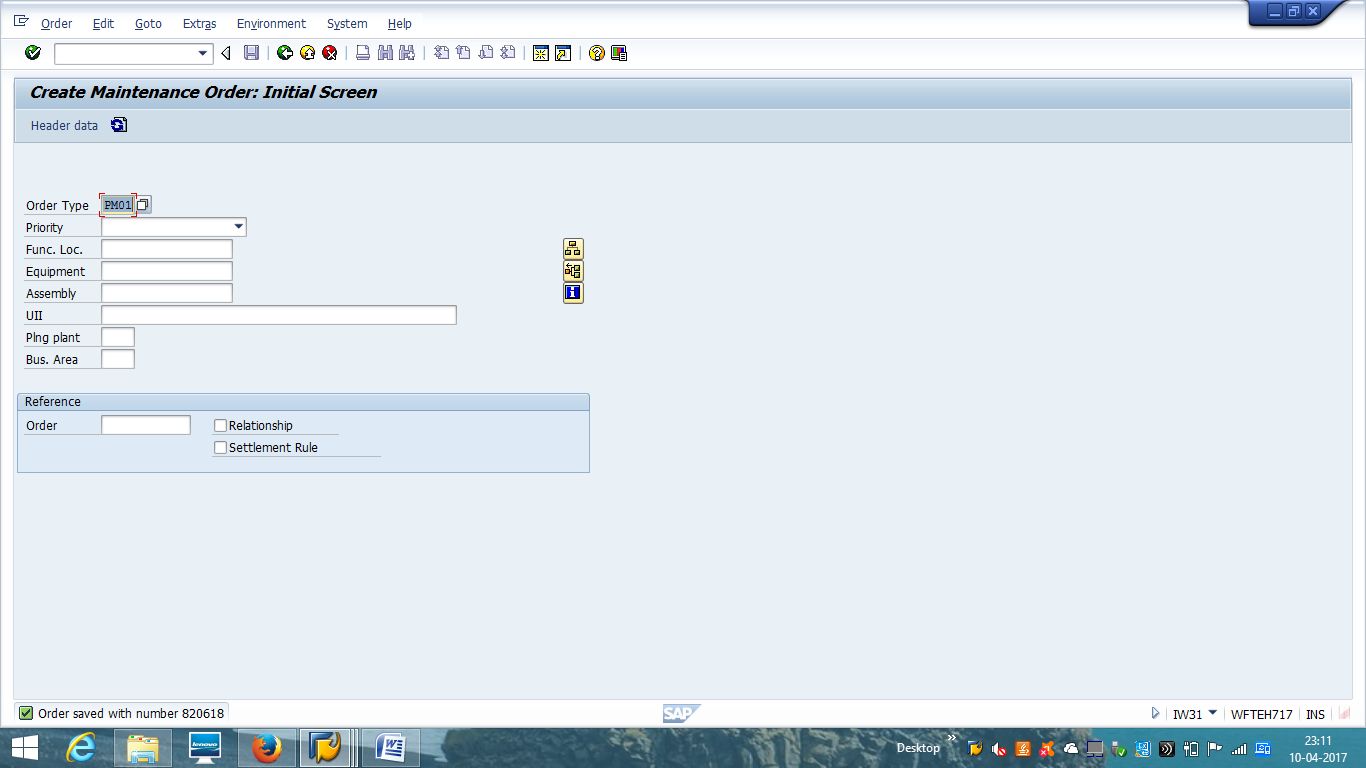Open Internet Explorer from taskbar

[81, 748]
